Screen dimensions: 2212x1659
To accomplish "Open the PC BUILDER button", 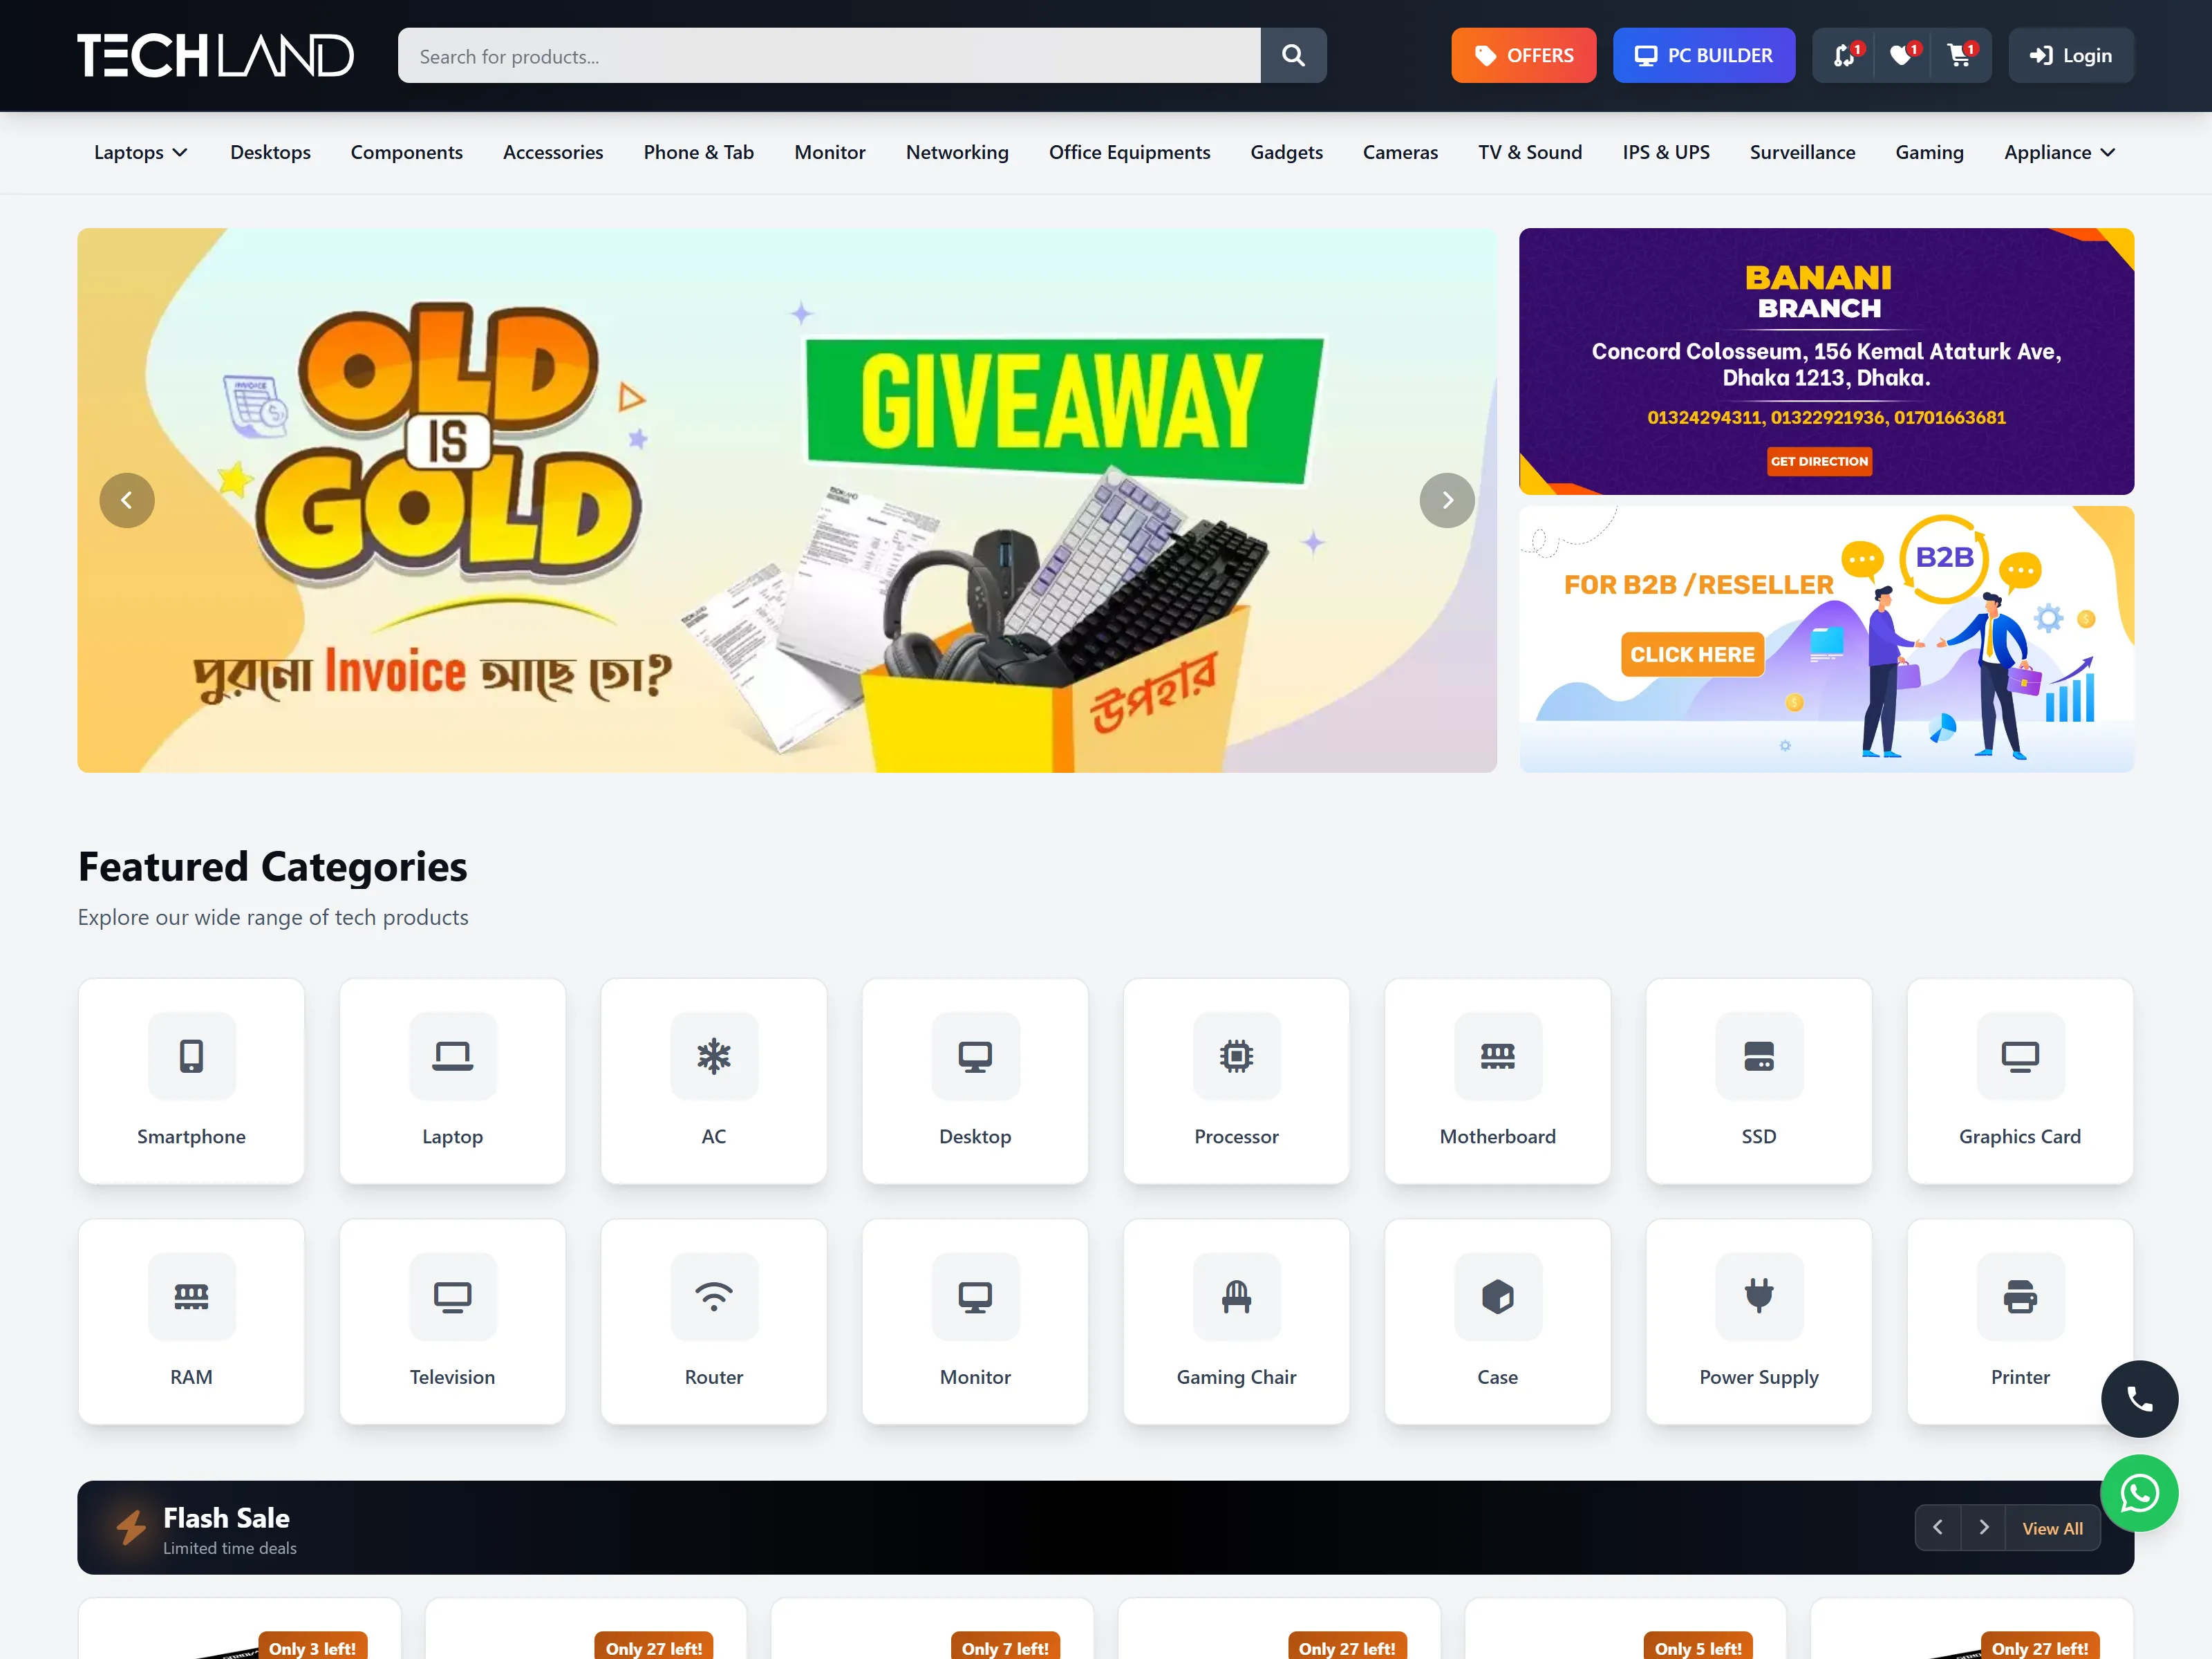I will [1703, 55].
